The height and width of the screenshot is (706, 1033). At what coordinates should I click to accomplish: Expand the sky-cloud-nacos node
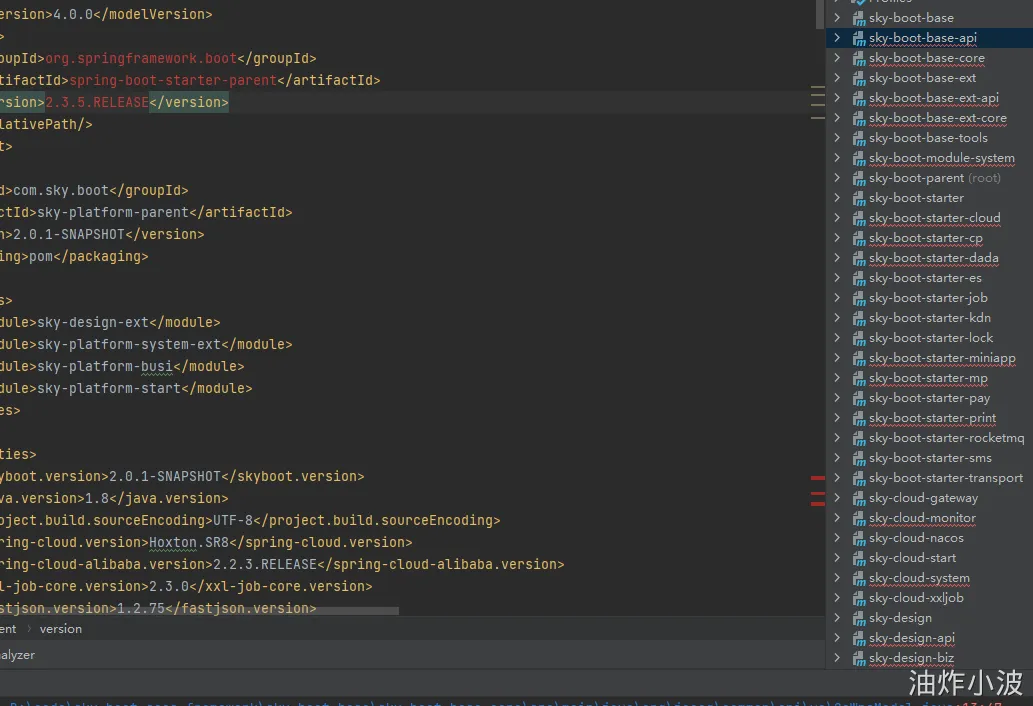click(837, 537)
